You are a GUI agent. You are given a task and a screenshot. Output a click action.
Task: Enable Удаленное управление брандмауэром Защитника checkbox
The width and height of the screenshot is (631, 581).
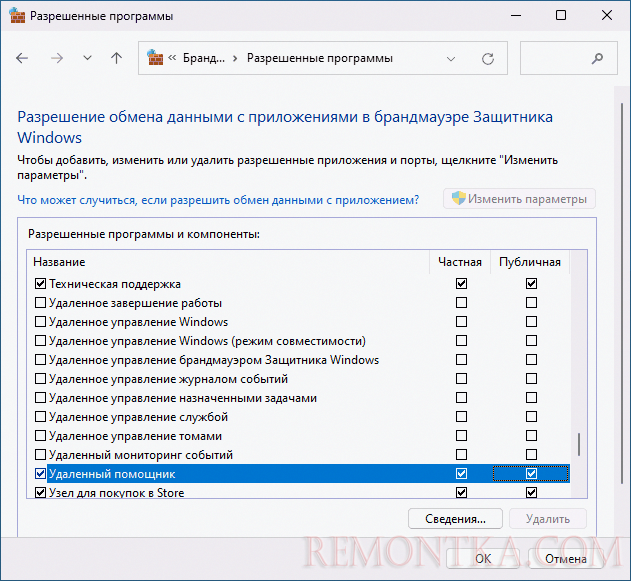pos(40,359)
